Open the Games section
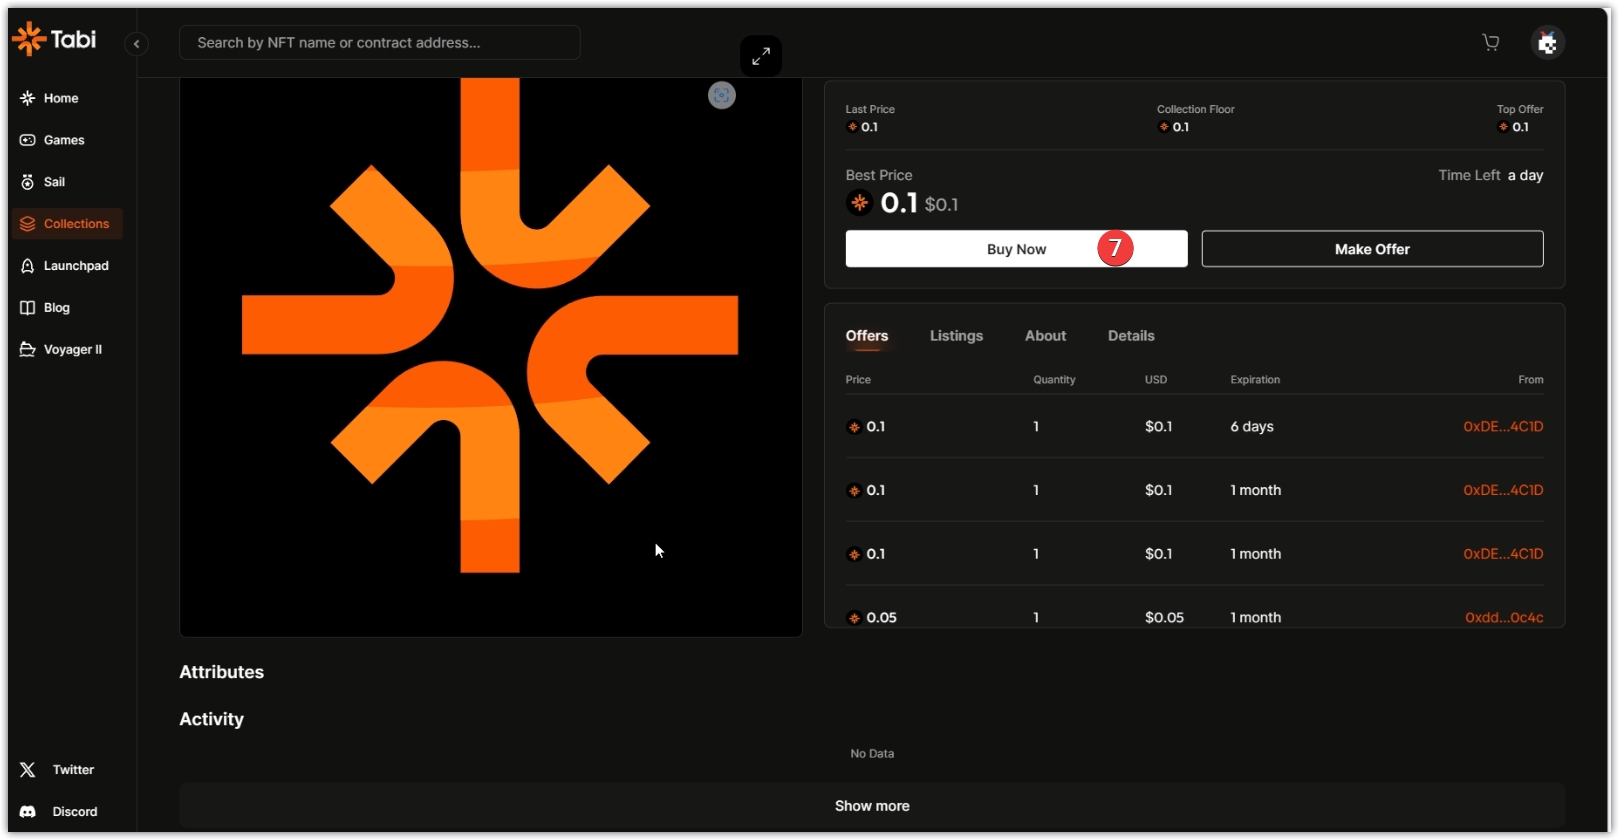Image resolution: width=1619 pixels, height=840 pixels. click(63, 140)
